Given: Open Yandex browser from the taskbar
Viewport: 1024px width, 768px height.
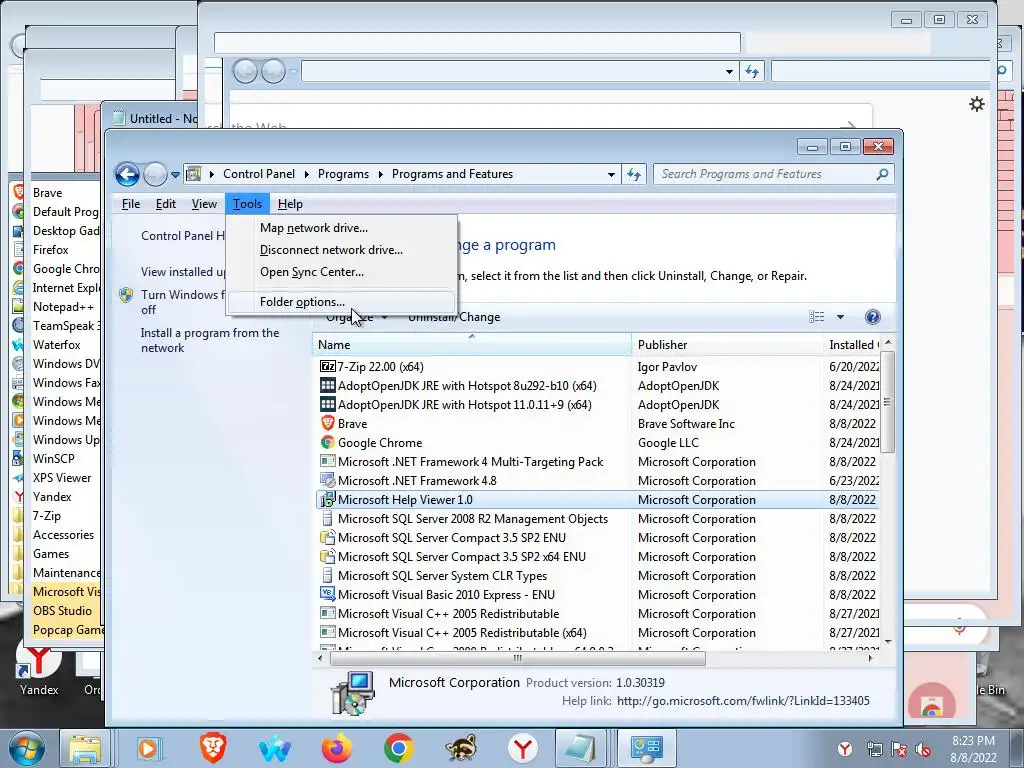Looking at the screenshot, I should (522, 748).
